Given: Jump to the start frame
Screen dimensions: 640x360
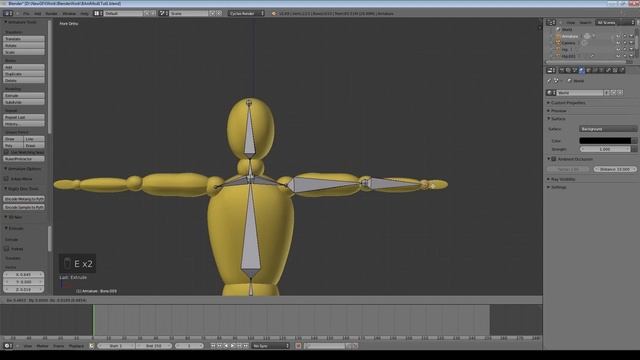Looking at the screenshot, I should point(213,346).
